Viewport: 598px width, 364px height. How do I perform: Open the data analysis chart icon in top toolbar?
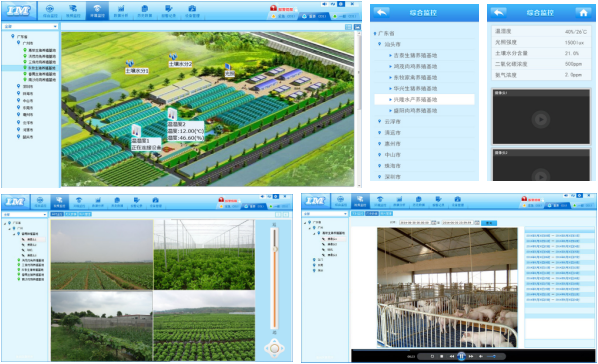coord(121,11)
